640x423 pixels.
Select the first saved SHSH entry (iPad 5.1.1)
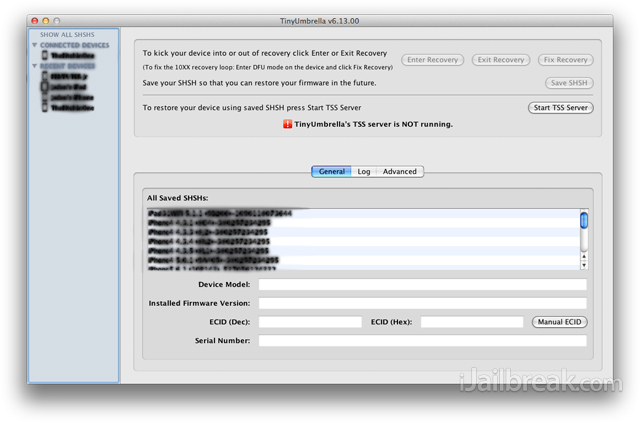click(x=363, y=214)
